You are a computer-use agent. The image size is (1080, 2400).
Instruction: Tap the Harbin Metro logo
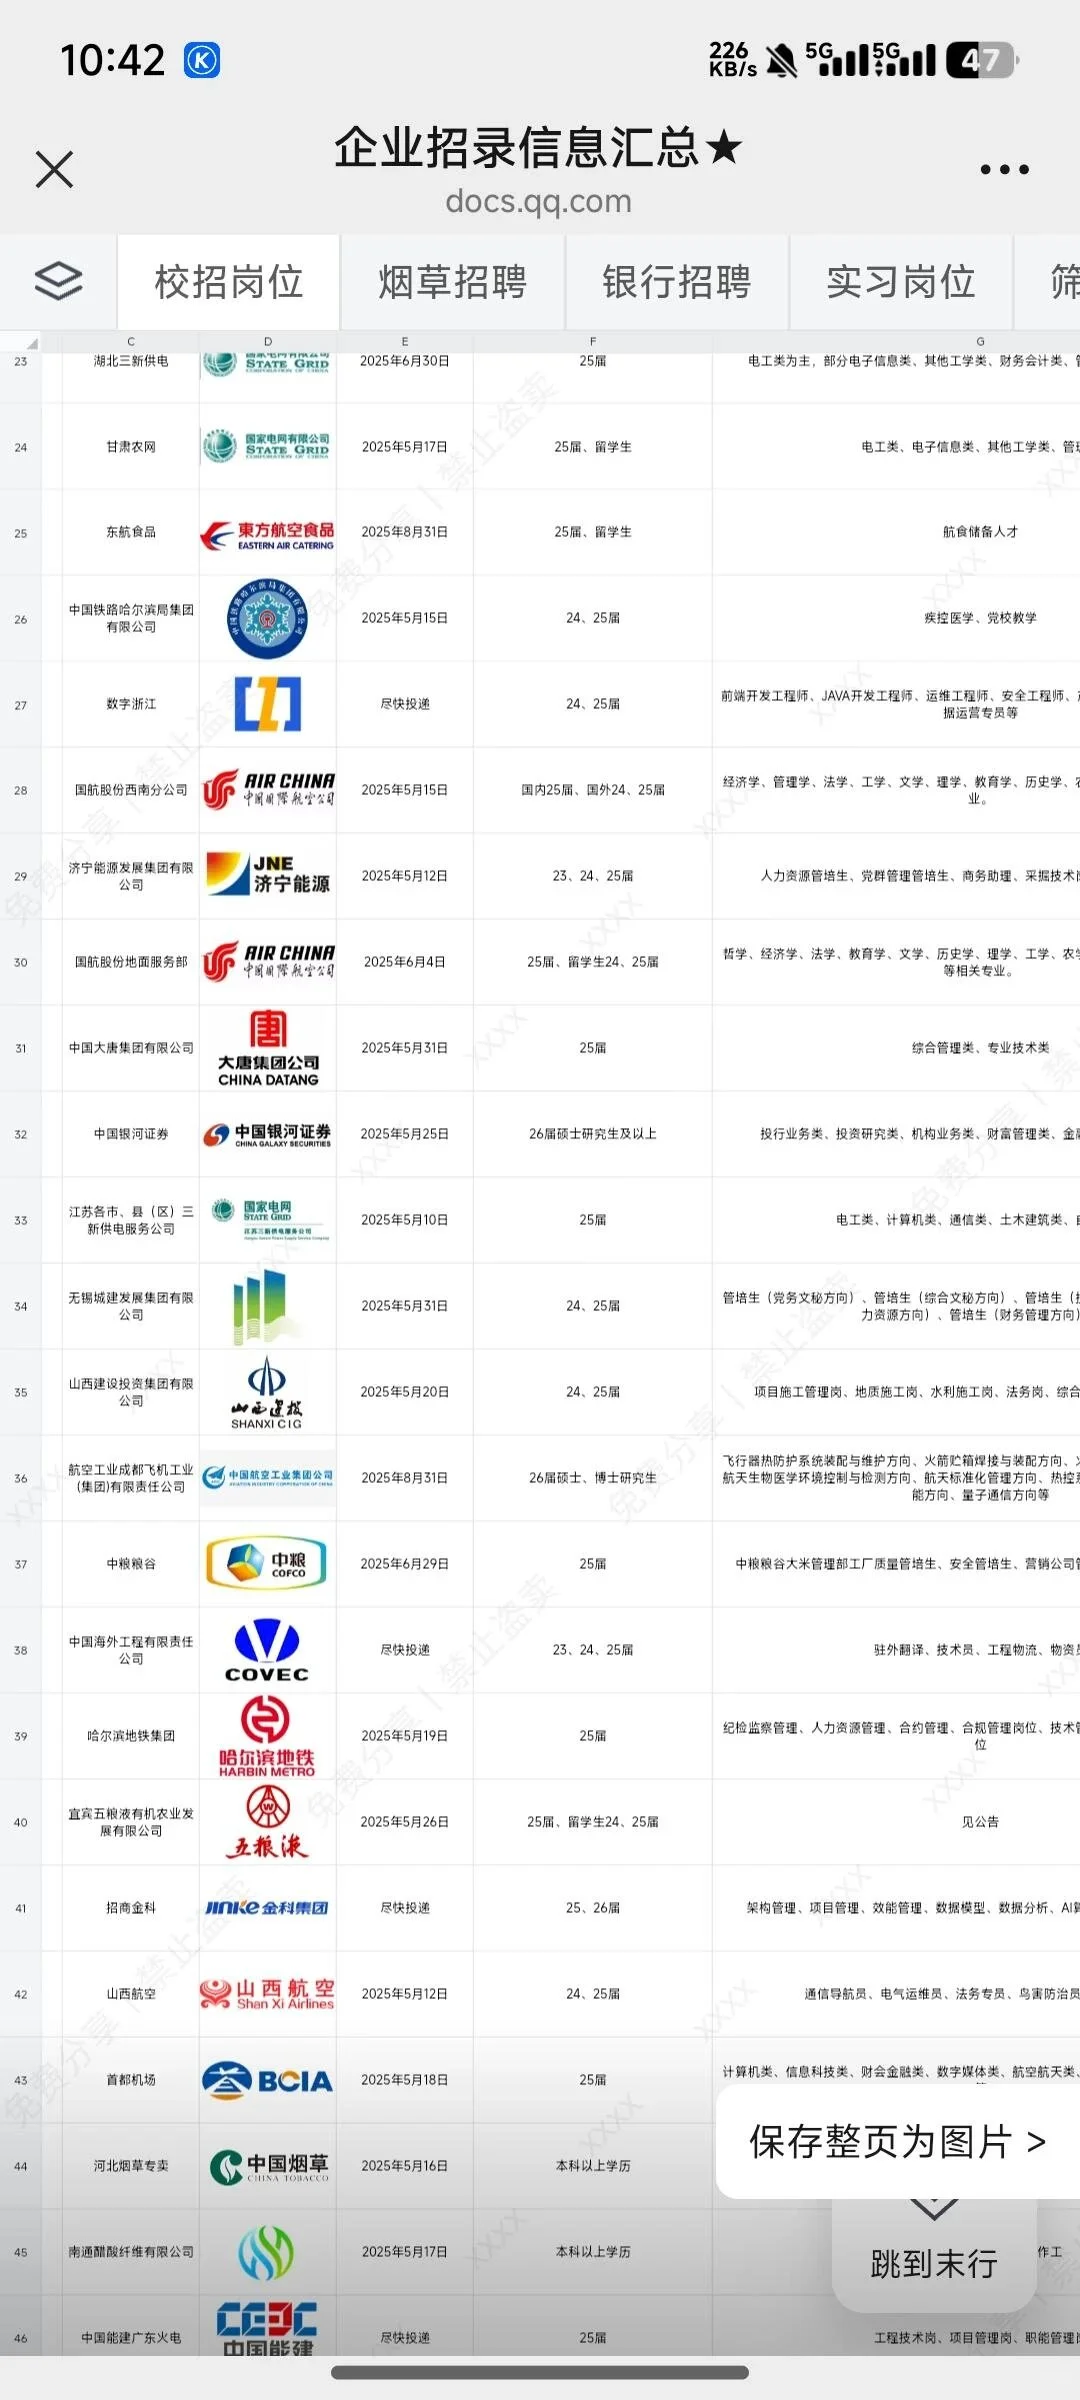(267, 1737)
